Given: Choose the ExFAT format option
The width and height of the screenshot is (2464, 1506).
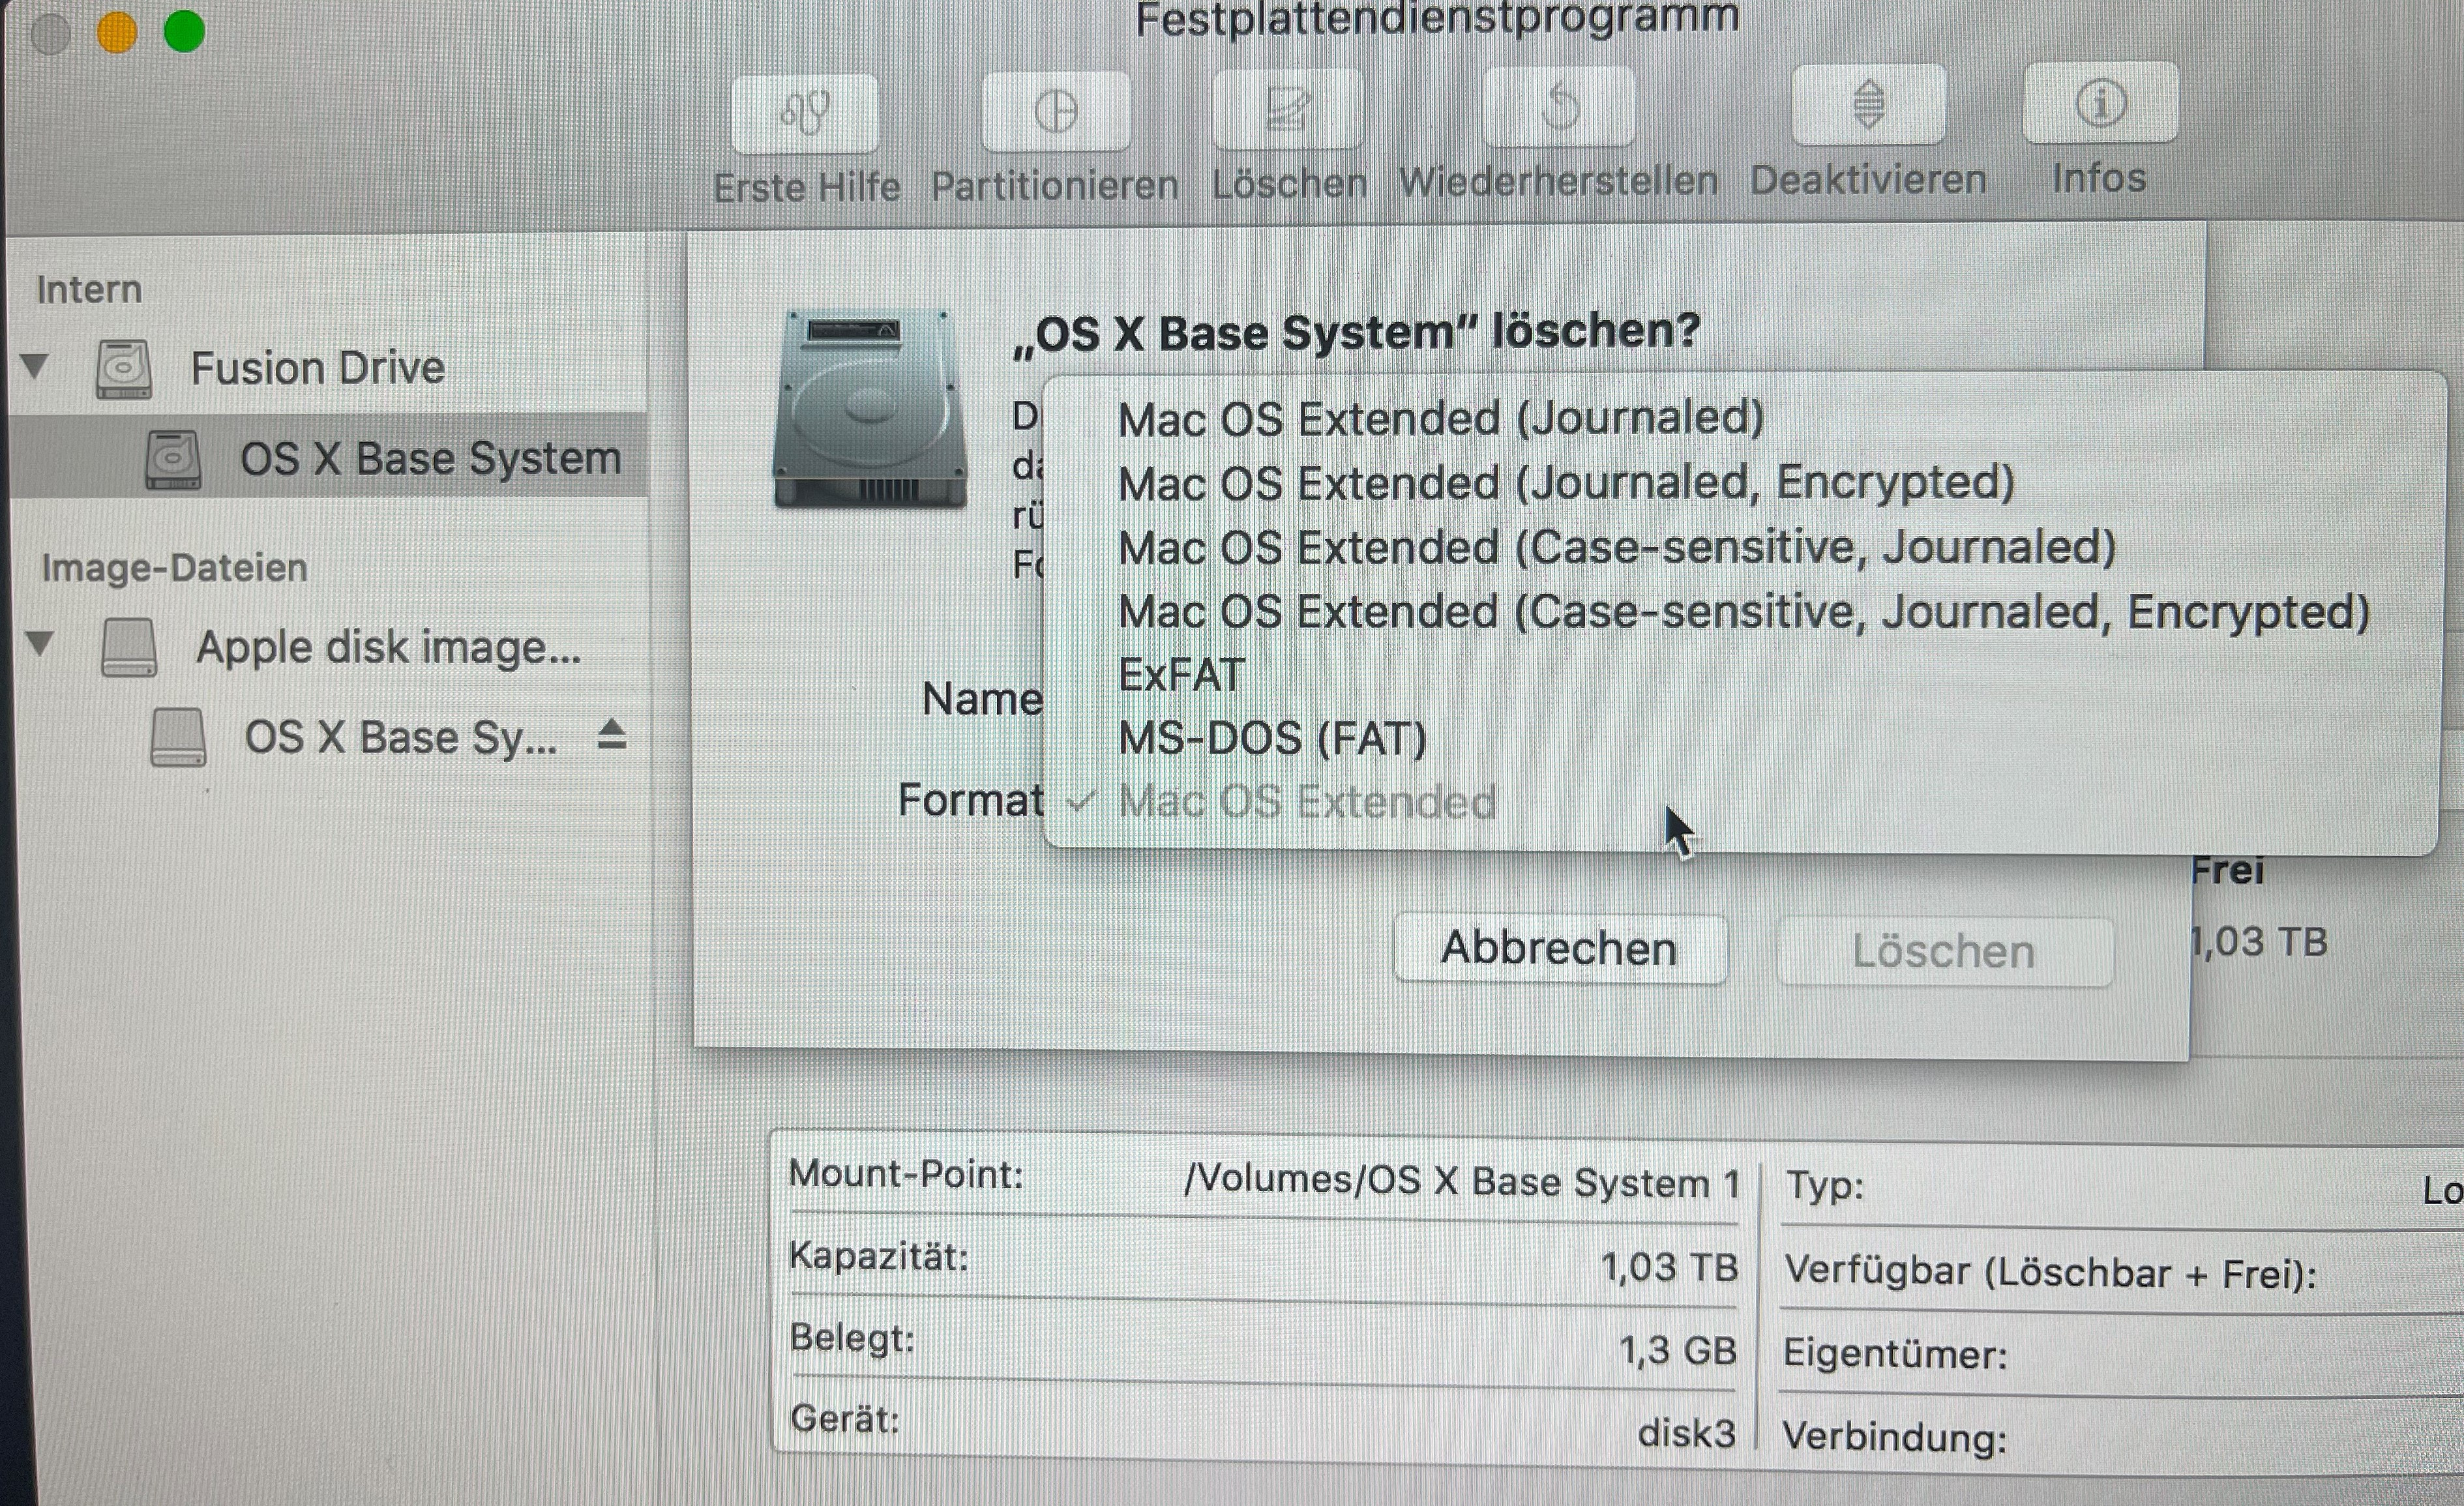Looking at the screenshot, I should (x=1181, y=675).
